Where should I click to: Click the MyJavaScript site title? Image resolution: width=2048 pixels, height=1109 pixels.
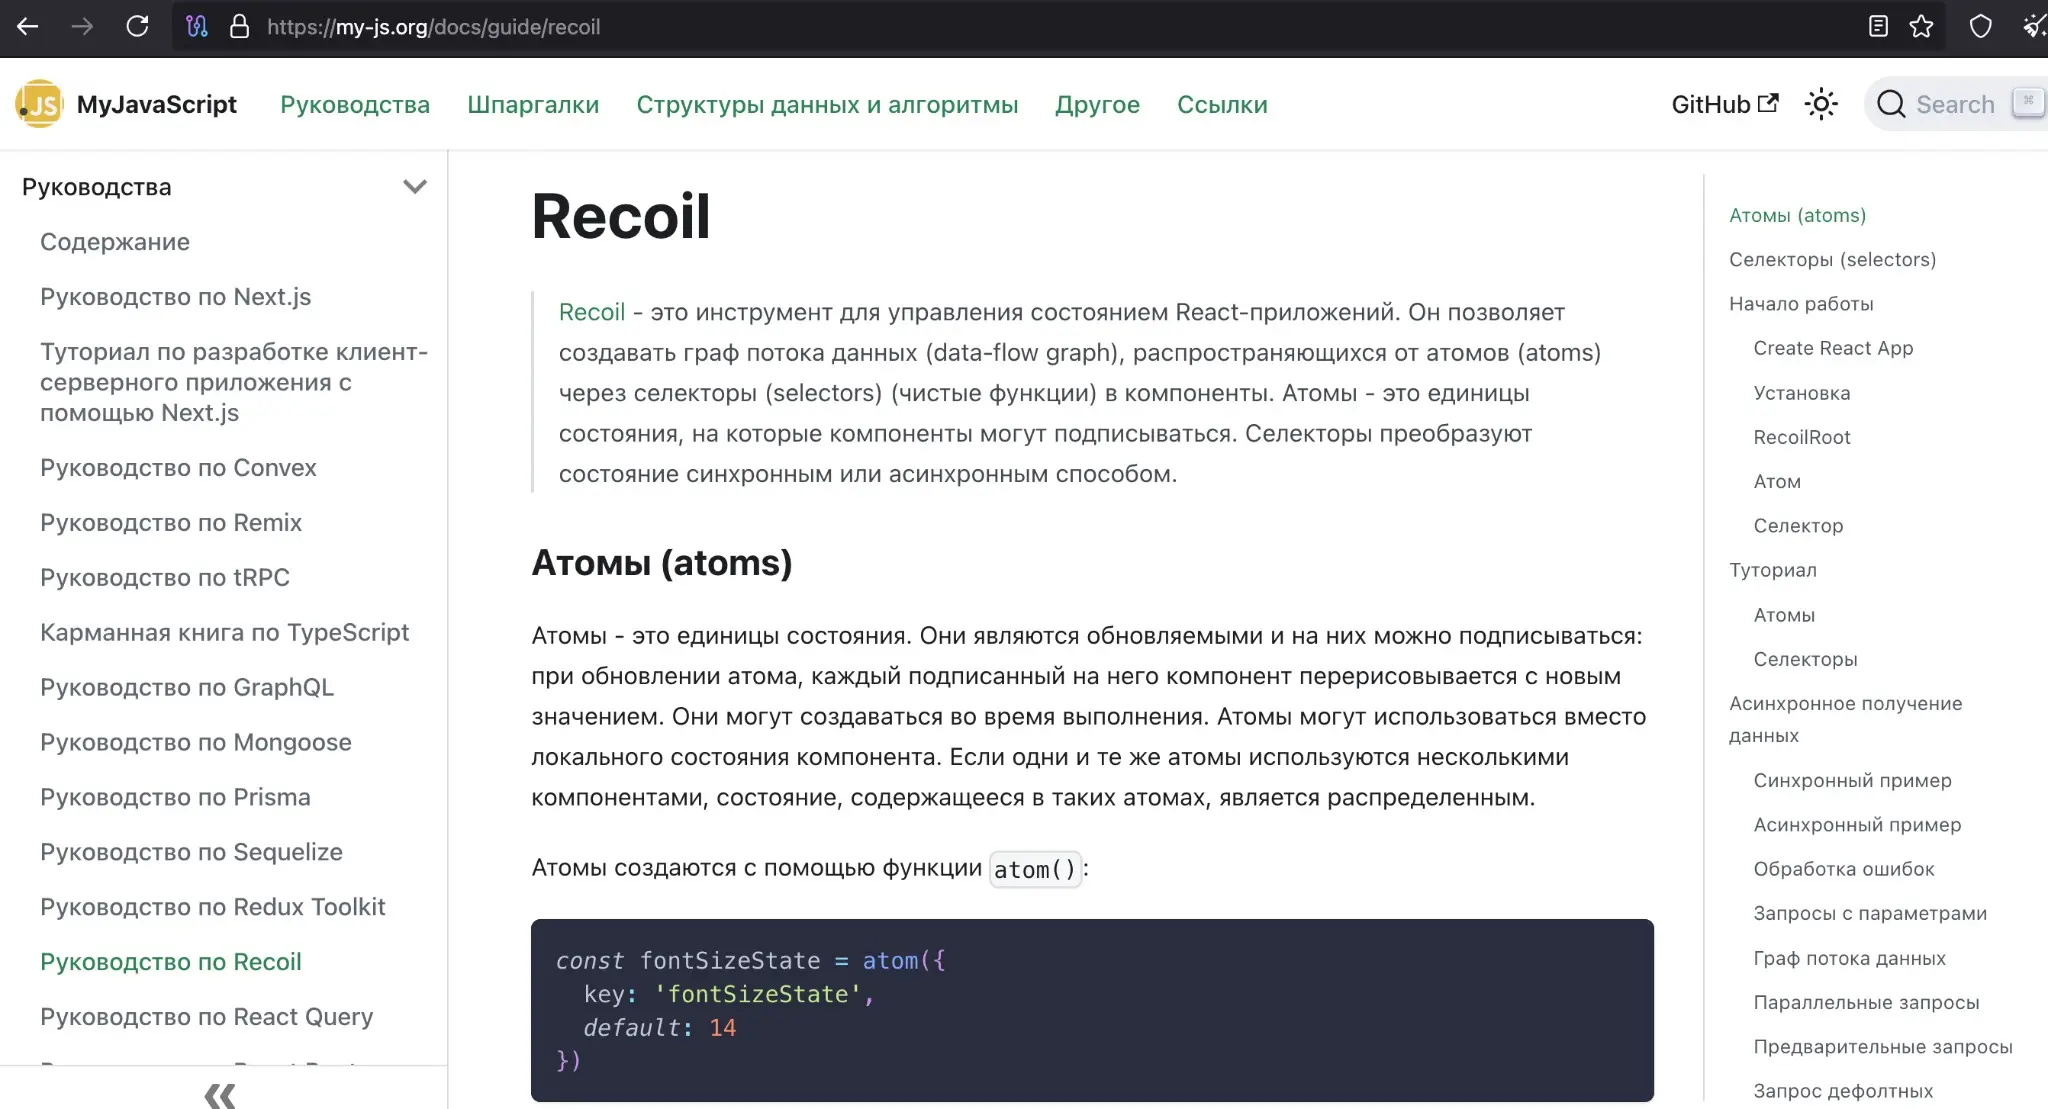click(157, 104)
